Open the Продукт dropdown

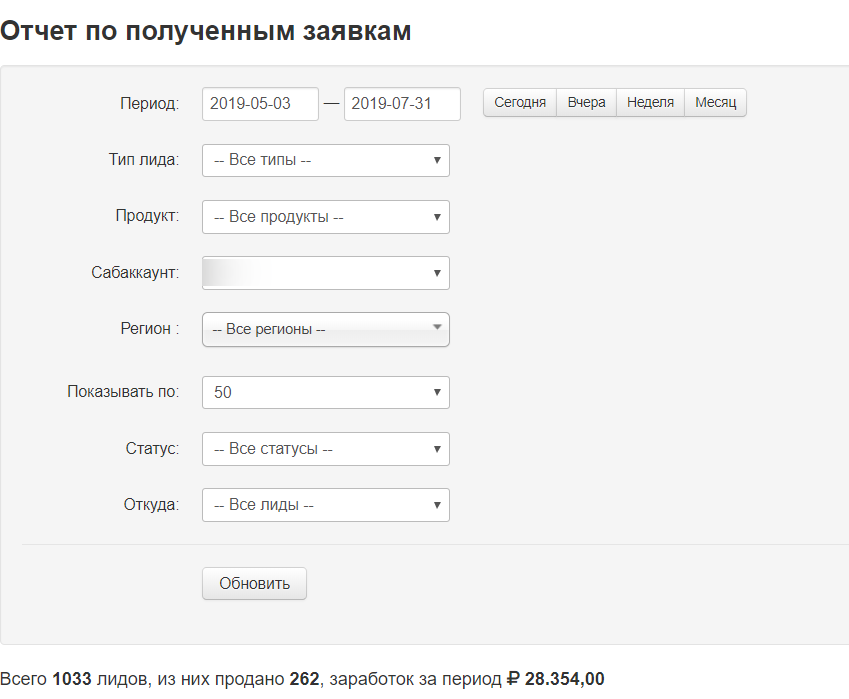[325, 217]
